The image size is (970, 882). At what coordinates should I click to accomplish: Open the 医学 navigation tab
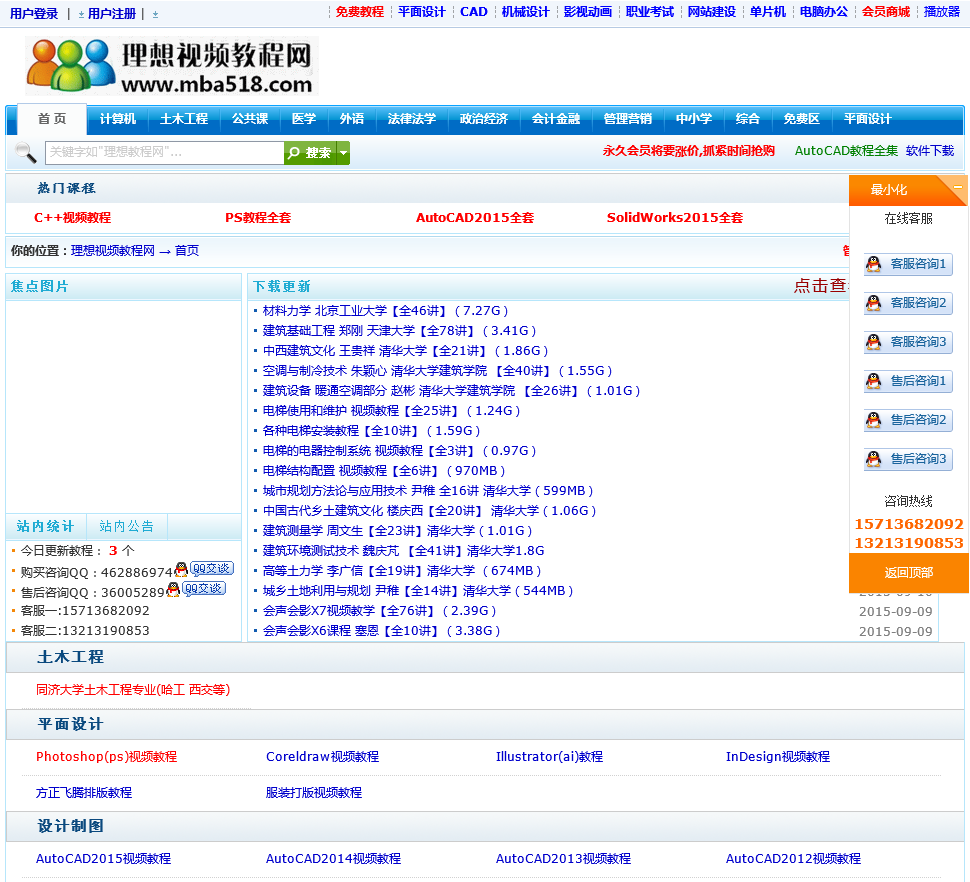pos(304,119)
